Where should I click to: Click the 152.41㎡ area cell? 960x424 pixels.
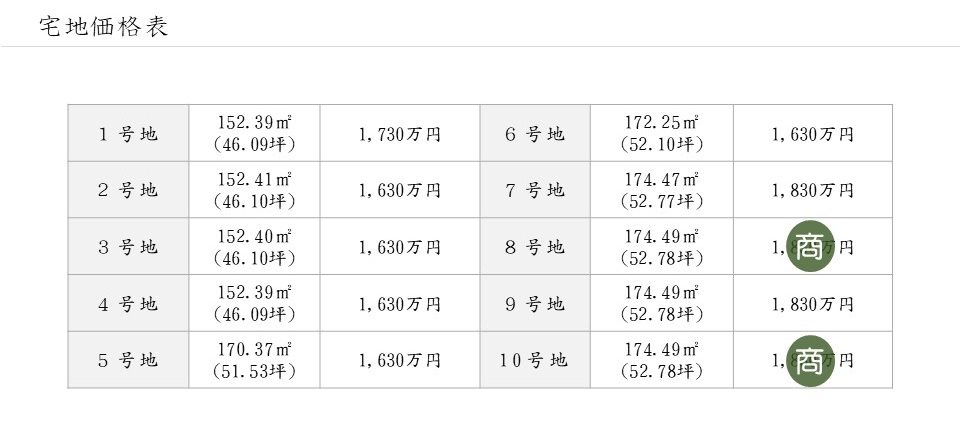point(254,190)
